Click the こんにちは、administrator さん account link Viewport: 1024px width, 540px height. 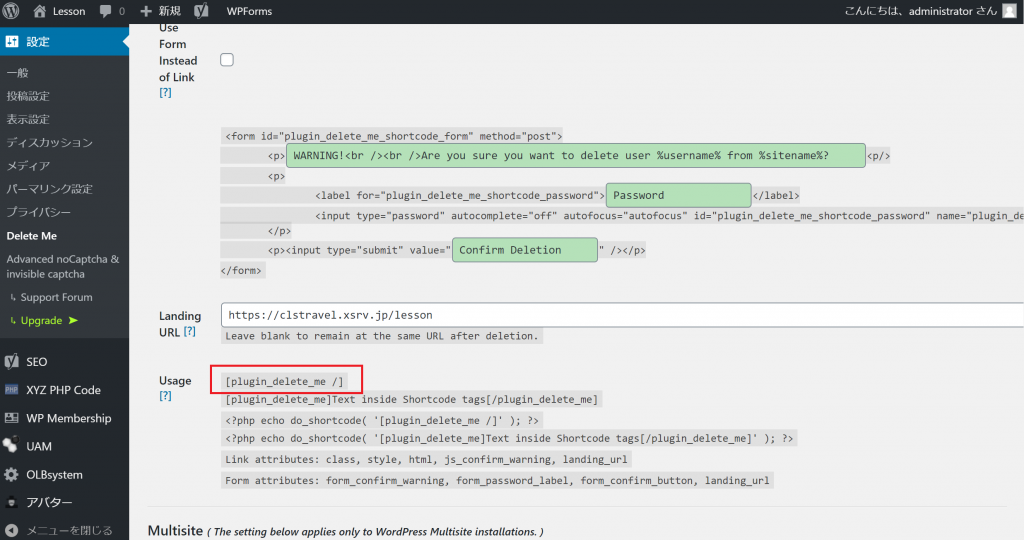tap(921, 11)
